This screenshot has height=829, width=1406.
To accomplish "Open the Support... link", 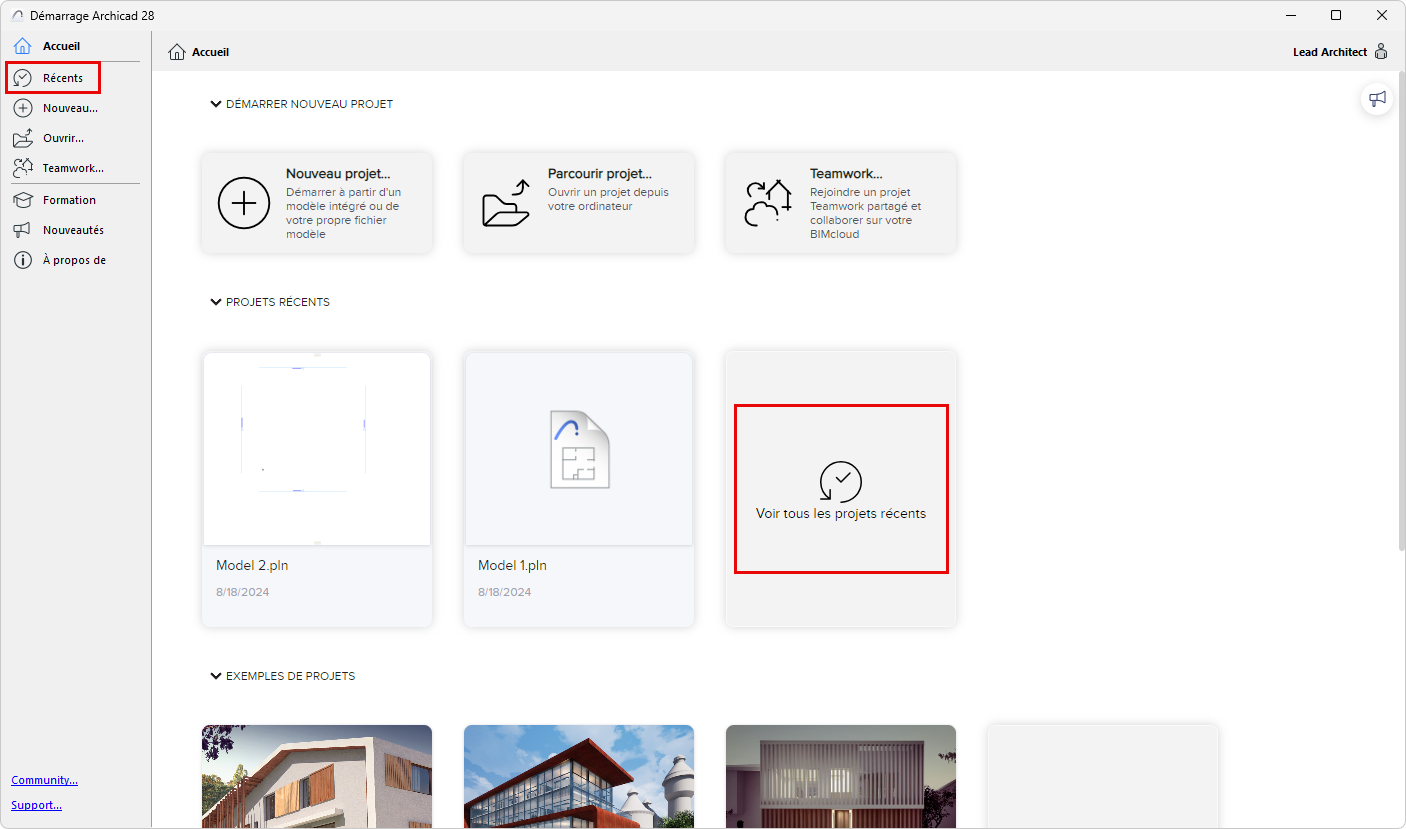I will (x=36, y=804).
